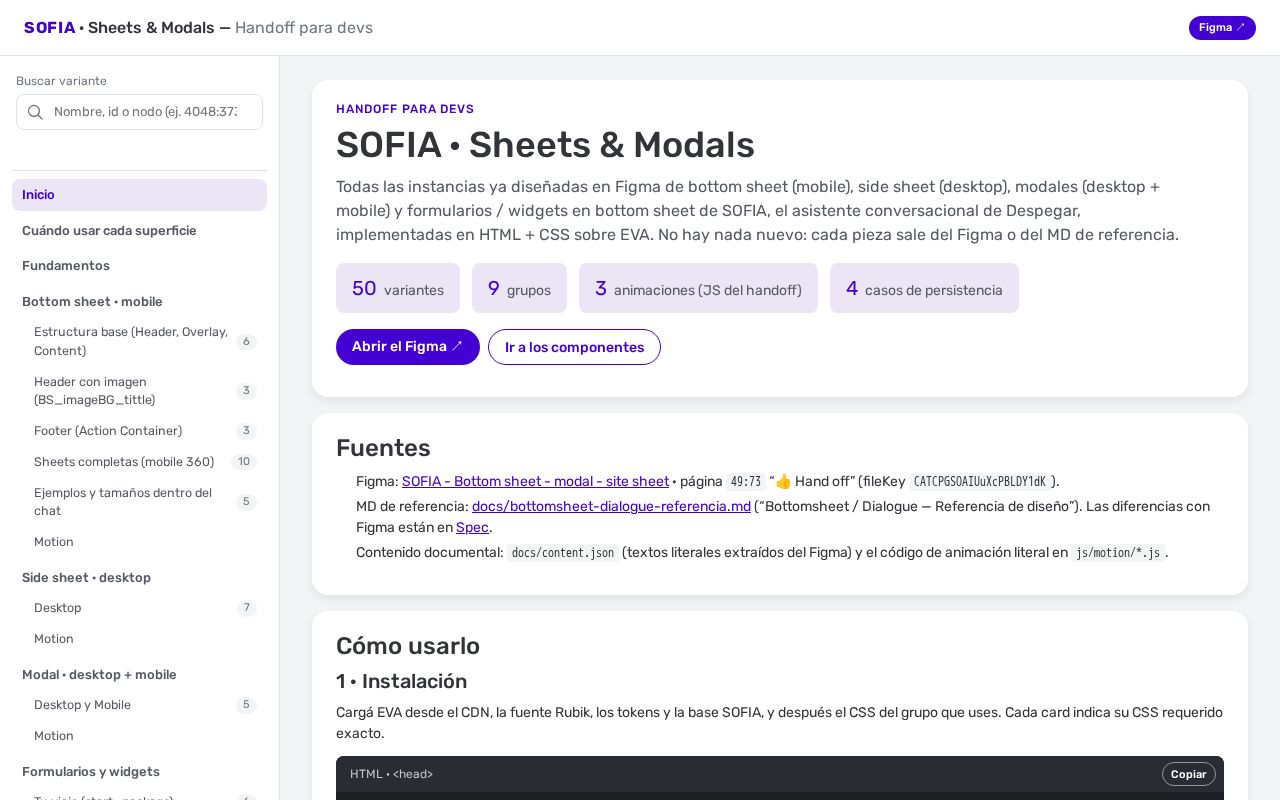Open Motion under Modal • desktop + mobile
Image resolution: width=1280 pixels, height=800 pixels.
[139, 736]
